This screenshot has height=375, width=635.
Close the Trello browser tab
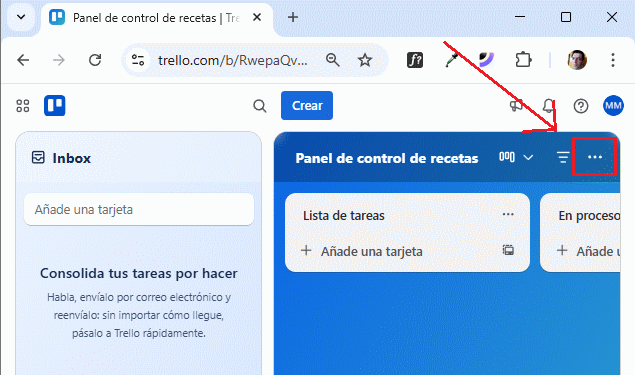pos(257,17)
